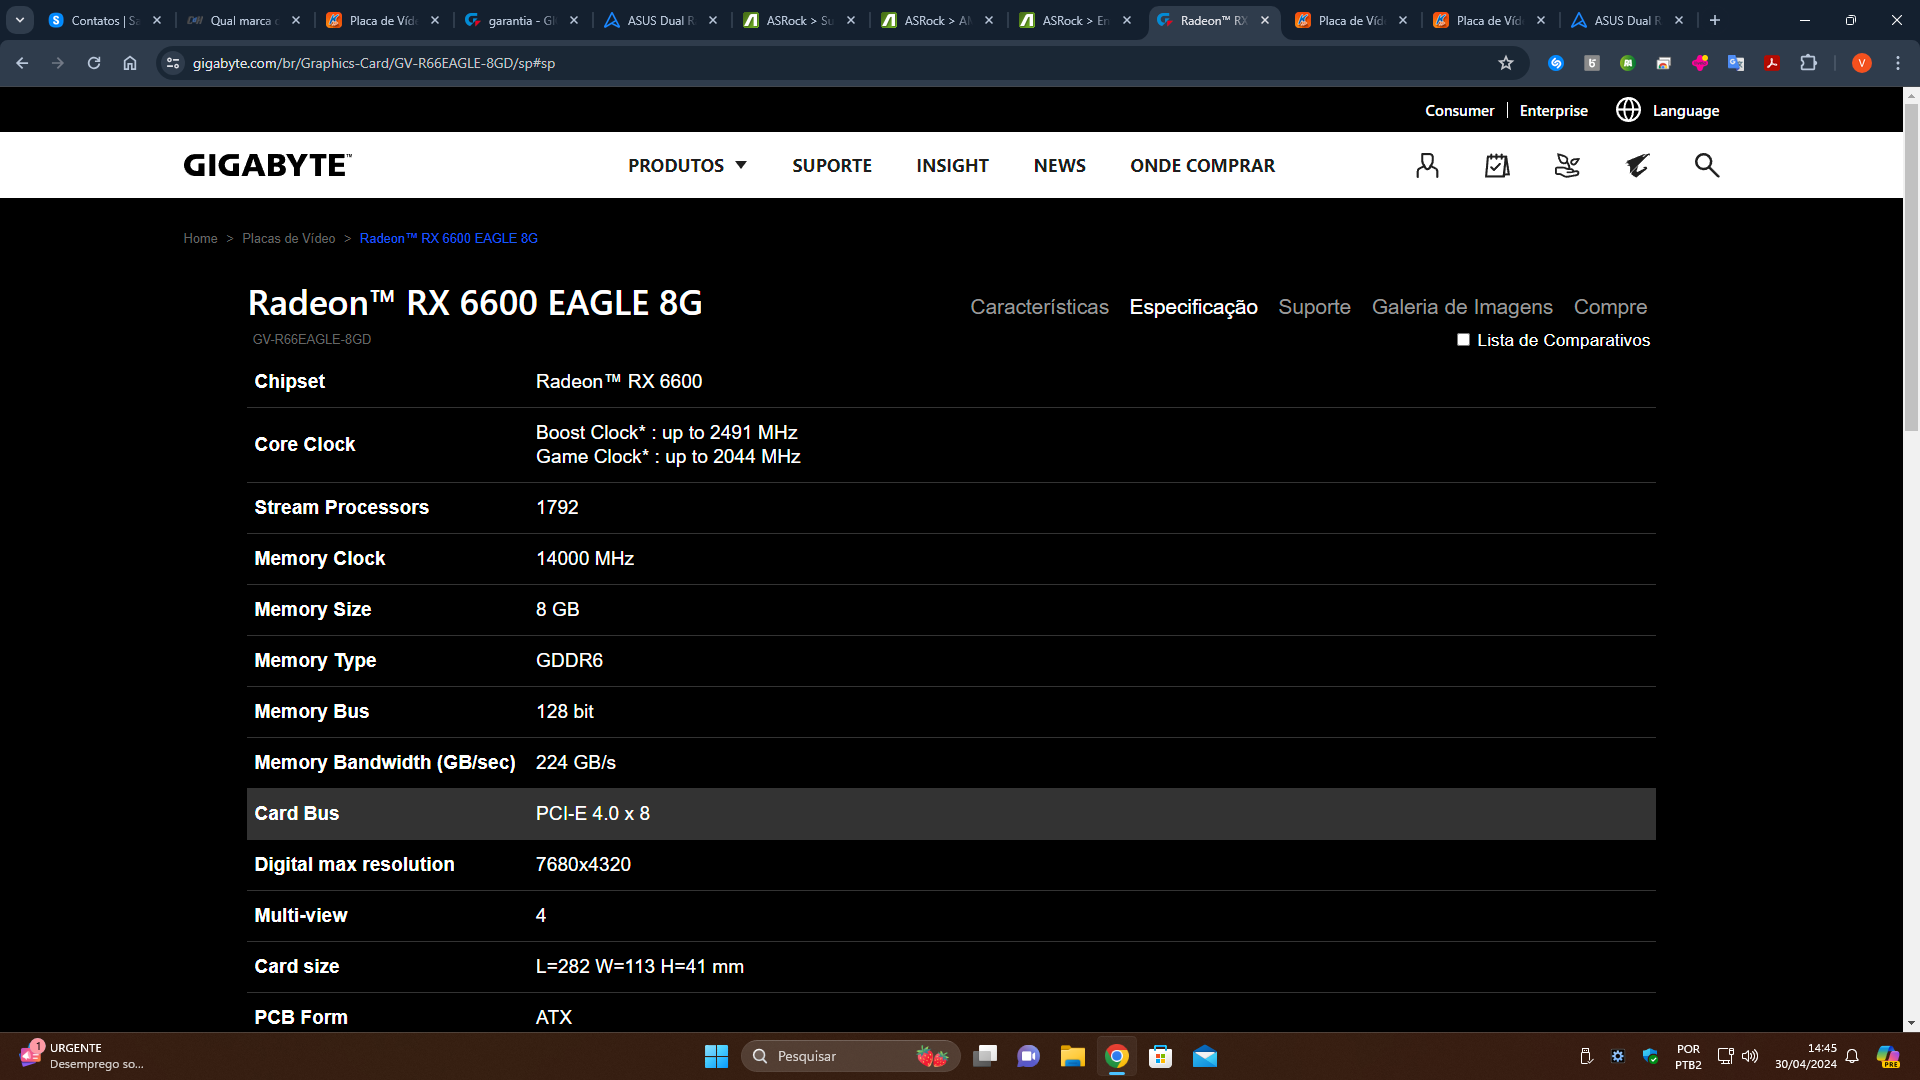This screenshot has height=1080, width=1920.
Task: Click the Chrome taskbar icon
Action: [x=1117, y=1056]
